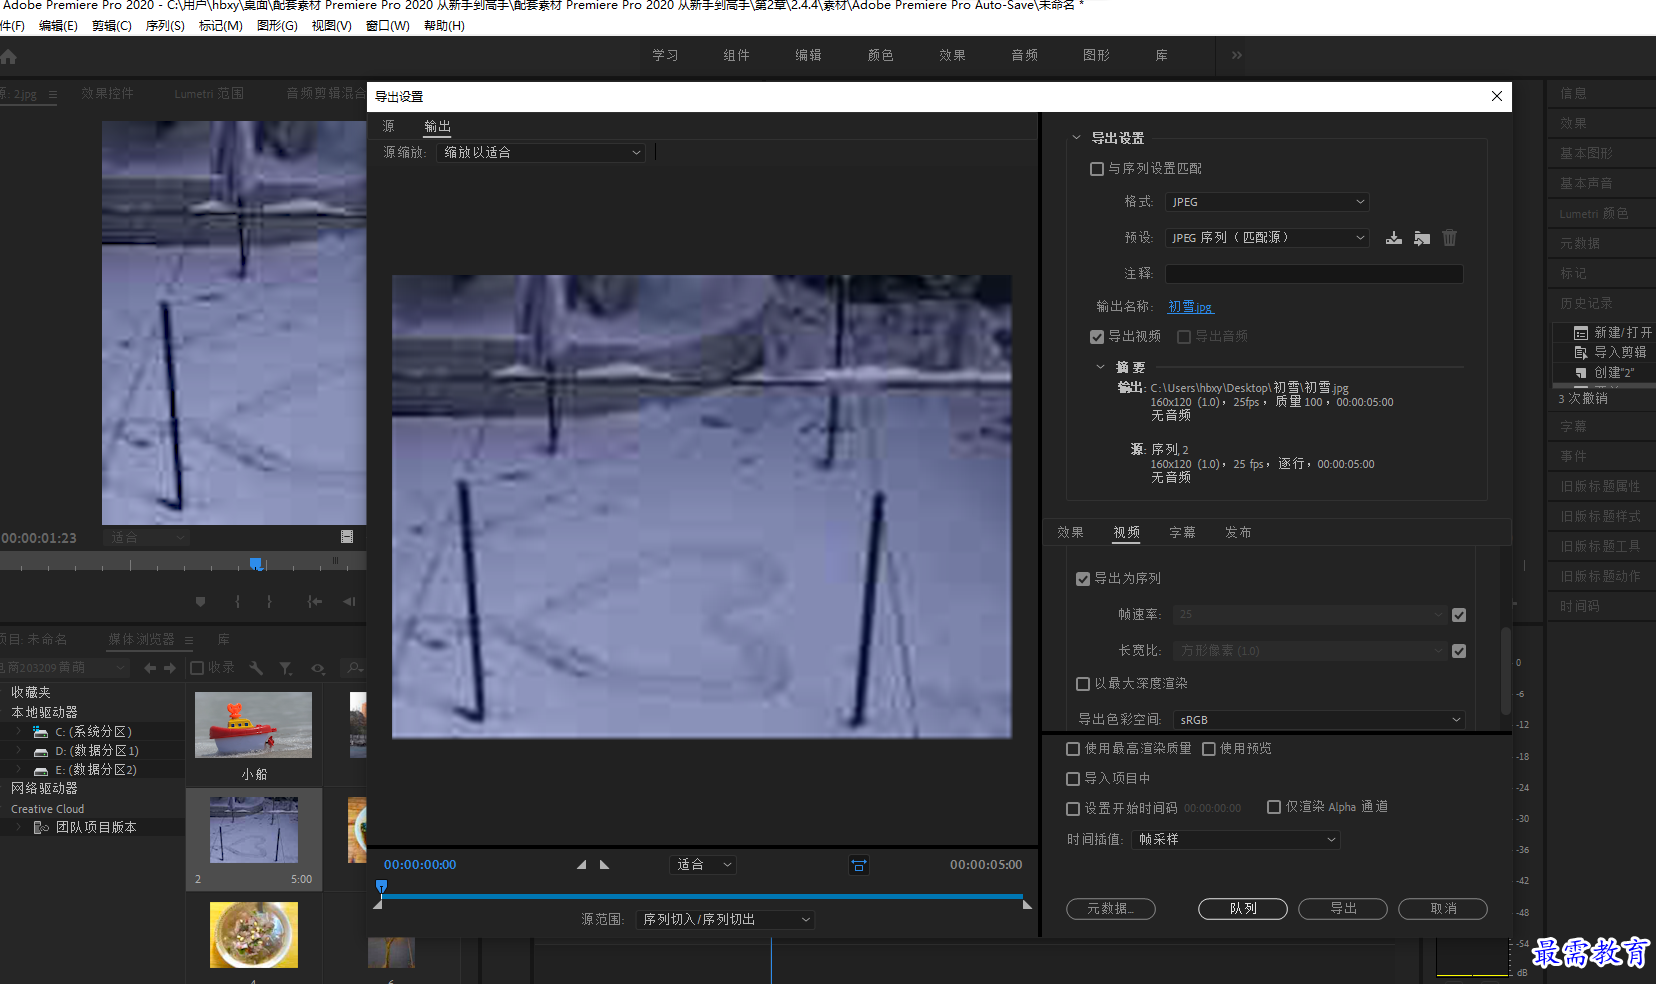
Task: Enable render at maximum depth checkbox
Action: point(1083,684)
